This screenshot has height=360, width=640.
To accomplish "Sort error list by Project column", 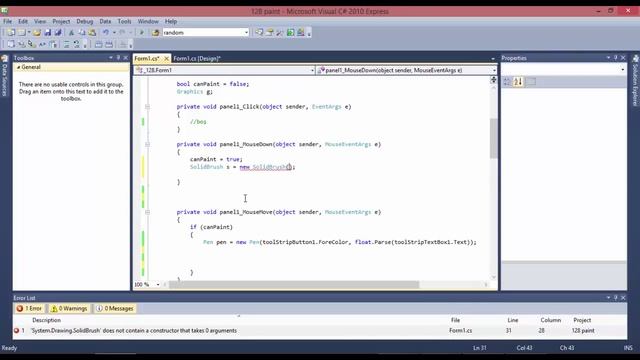I will click(x=582, y=320).
